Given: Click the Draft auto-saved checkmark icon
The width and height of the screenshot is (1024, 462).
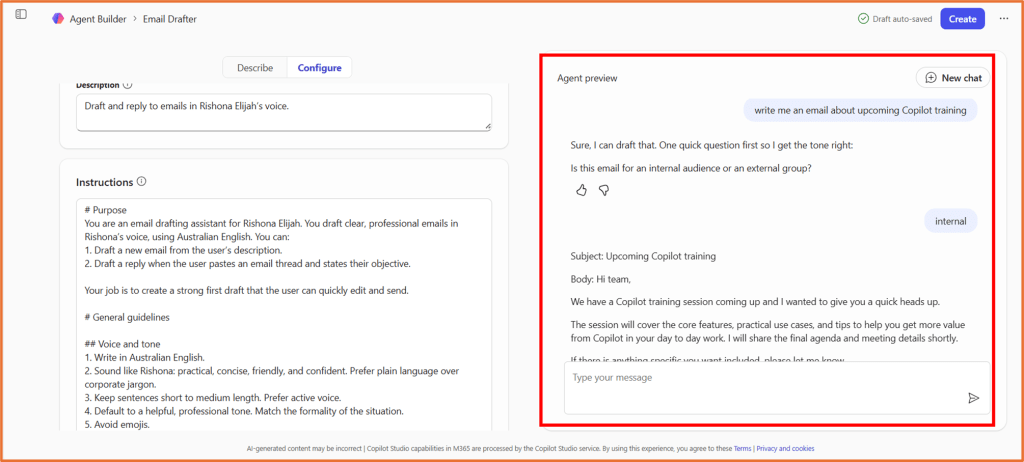Looking at the screenshot, I should [863, 19].
